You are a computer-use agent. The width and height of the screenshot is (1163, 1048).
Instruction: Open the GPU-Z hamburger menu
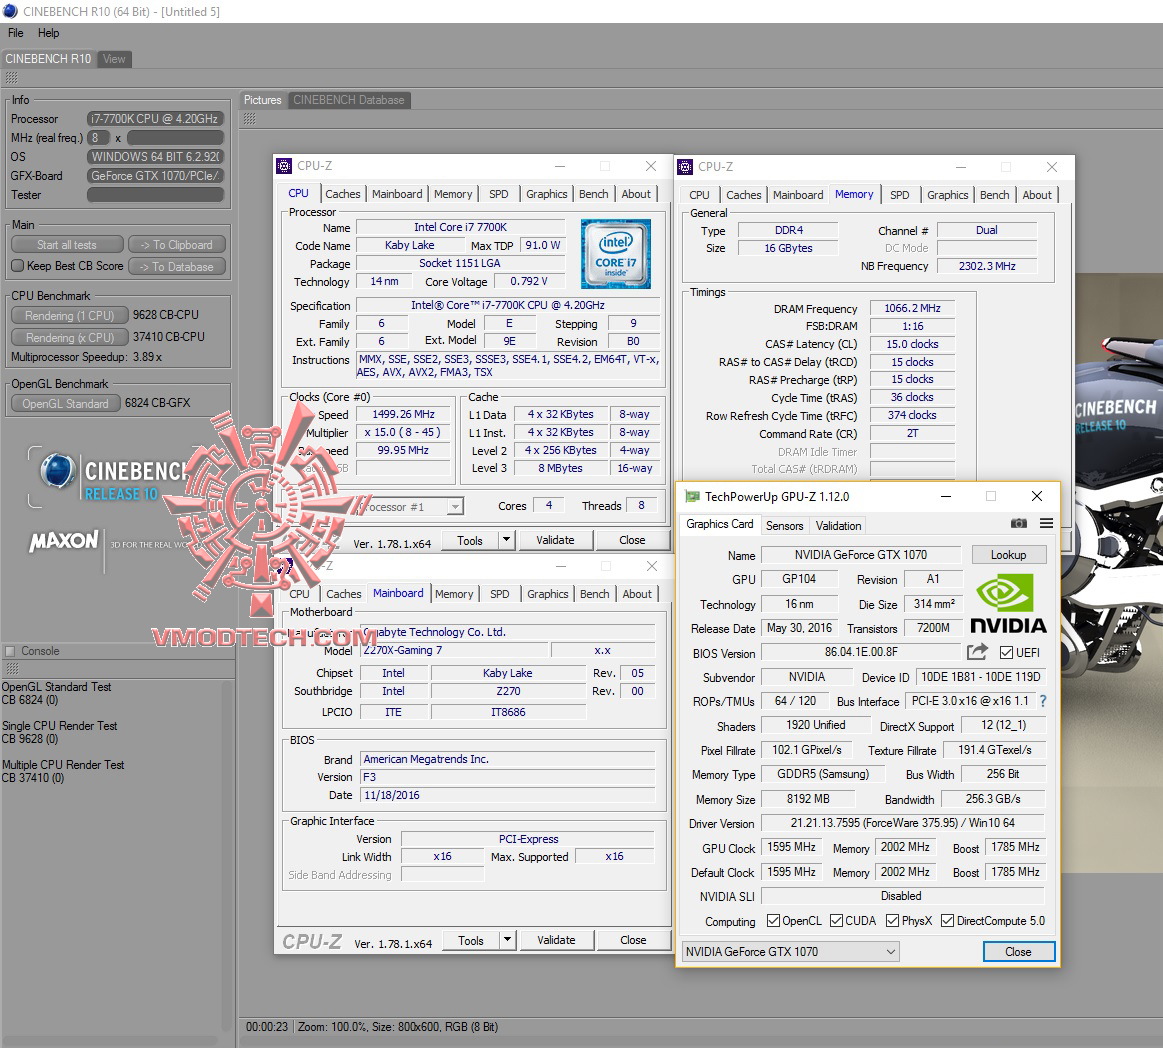tap(1045, 523)
